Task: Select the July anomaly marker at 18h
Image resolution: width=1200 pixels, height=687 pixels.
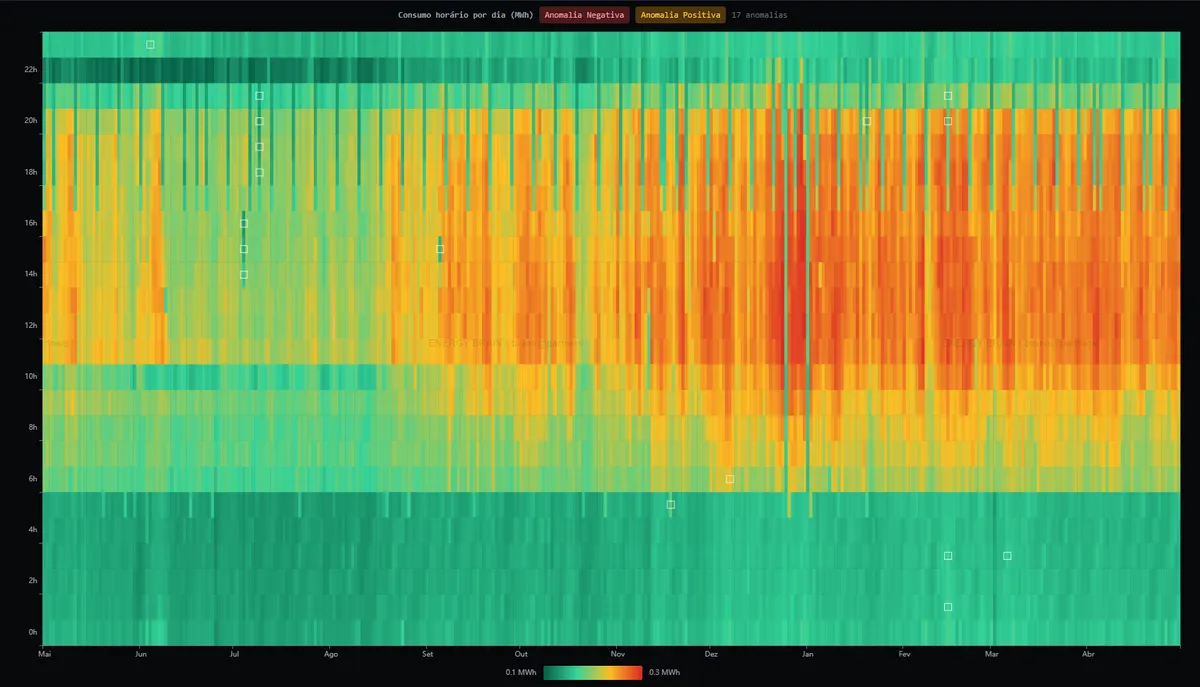Action: [x=259, y=172]
